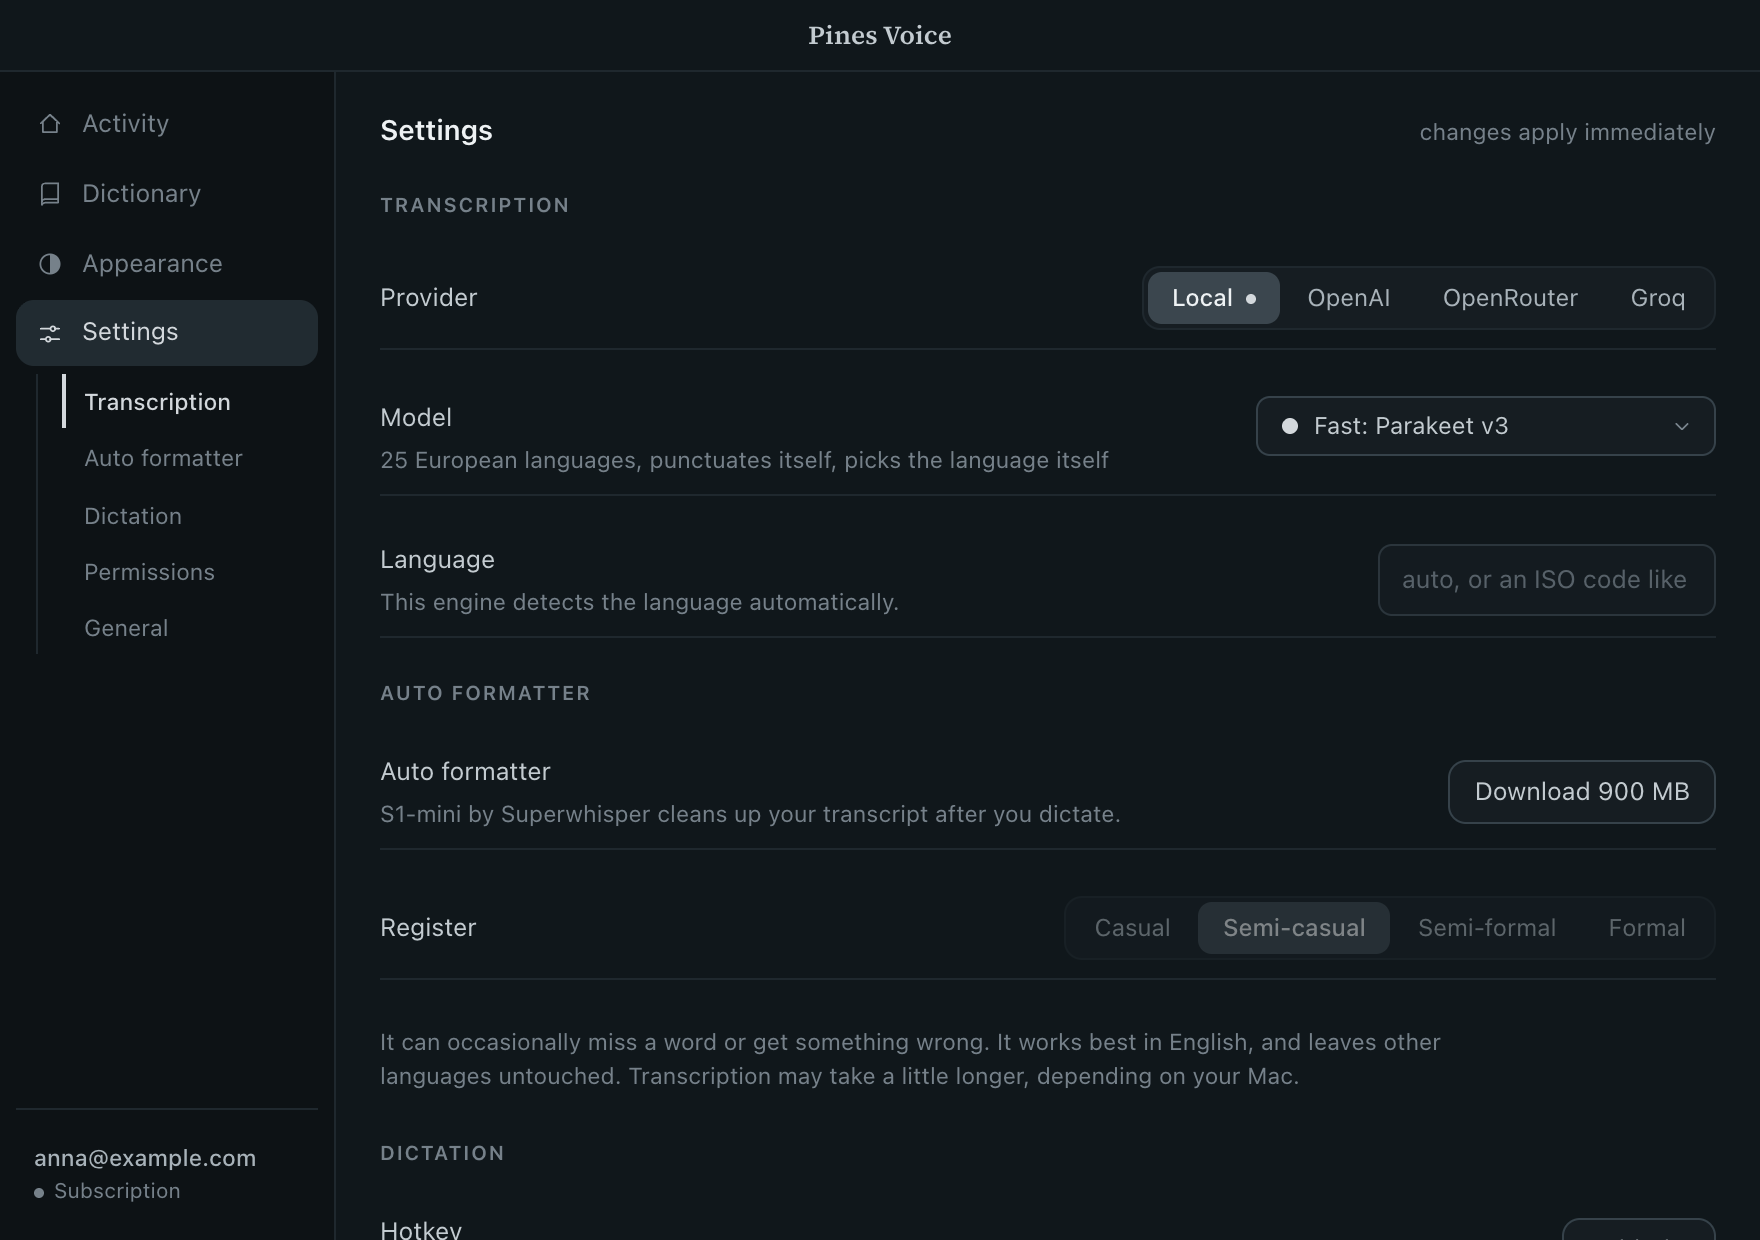Set register to Semi-casual

[1294, 928]
